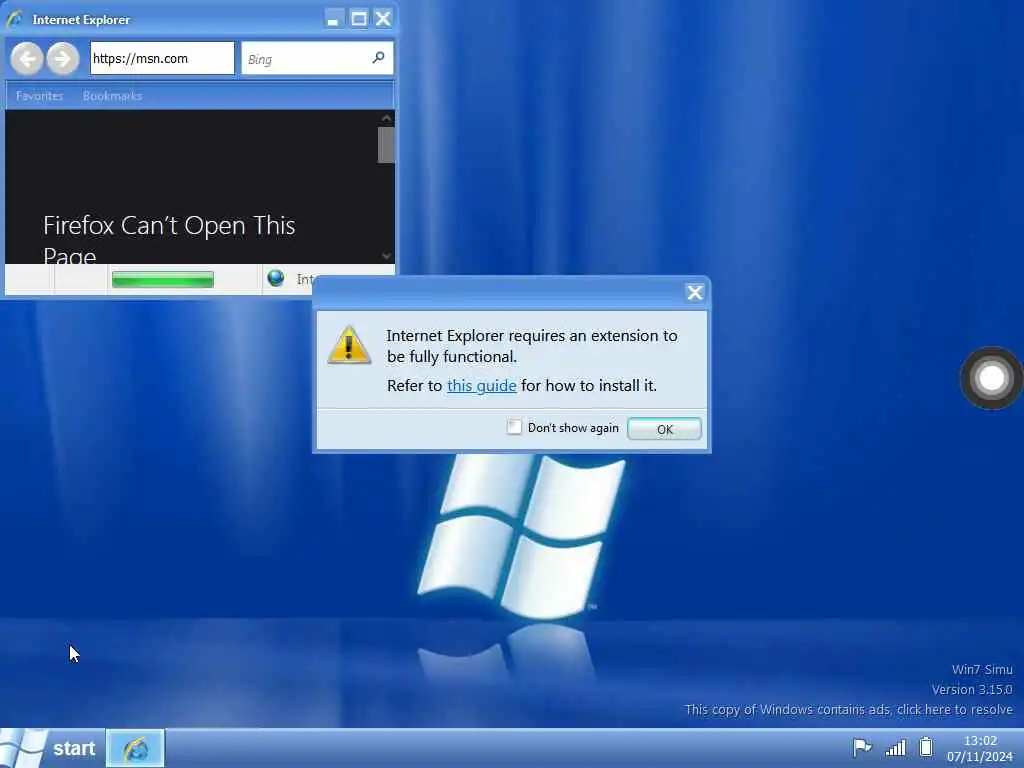Click the browser page scrollbar thumb
The image size is (1024, 768).
coord(386,145)
